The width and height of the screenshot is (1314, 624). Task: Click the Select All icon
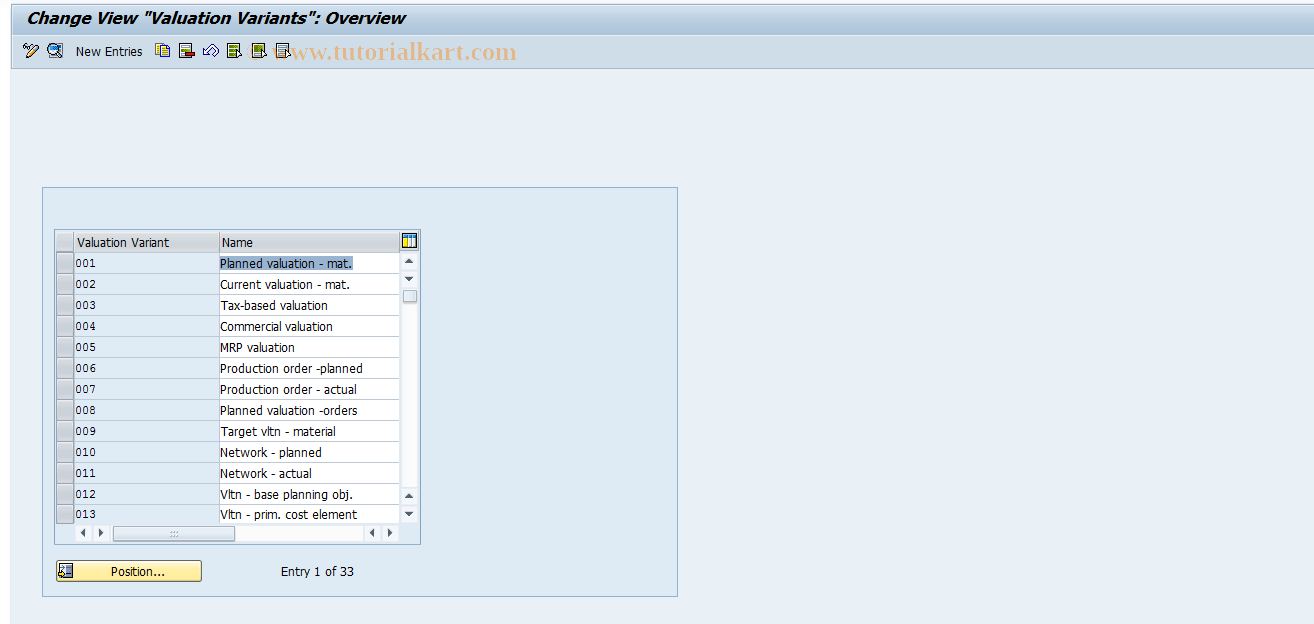point(234,51)
